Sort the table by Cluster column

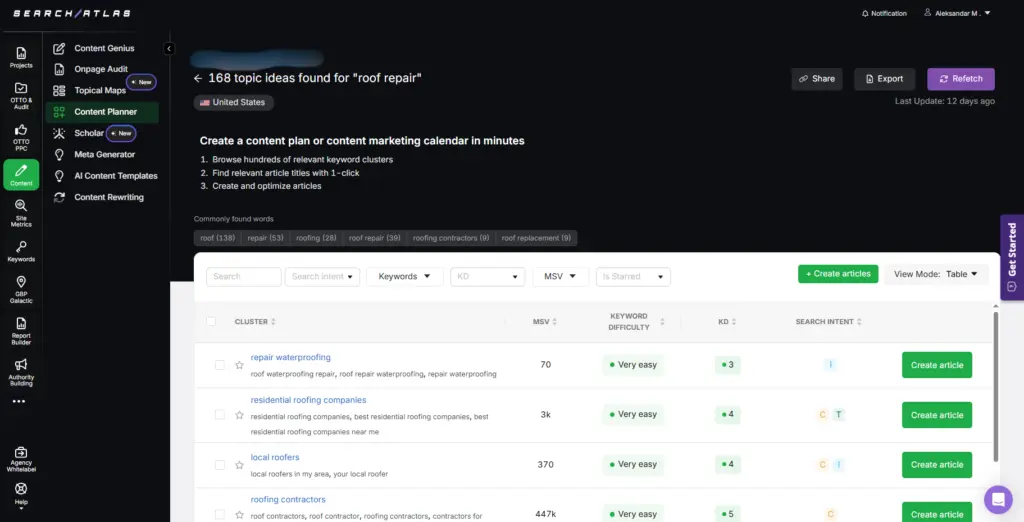255,321
